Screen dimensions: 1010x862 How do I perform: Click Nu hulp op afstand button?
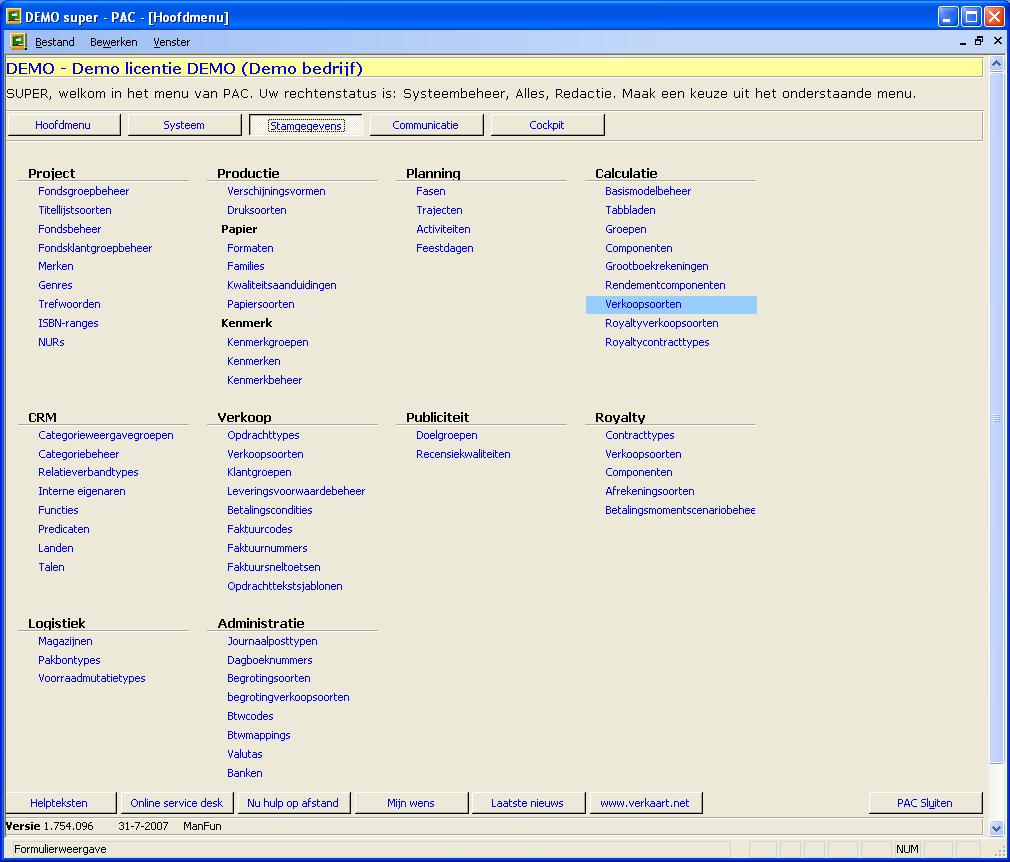point(293,803)
